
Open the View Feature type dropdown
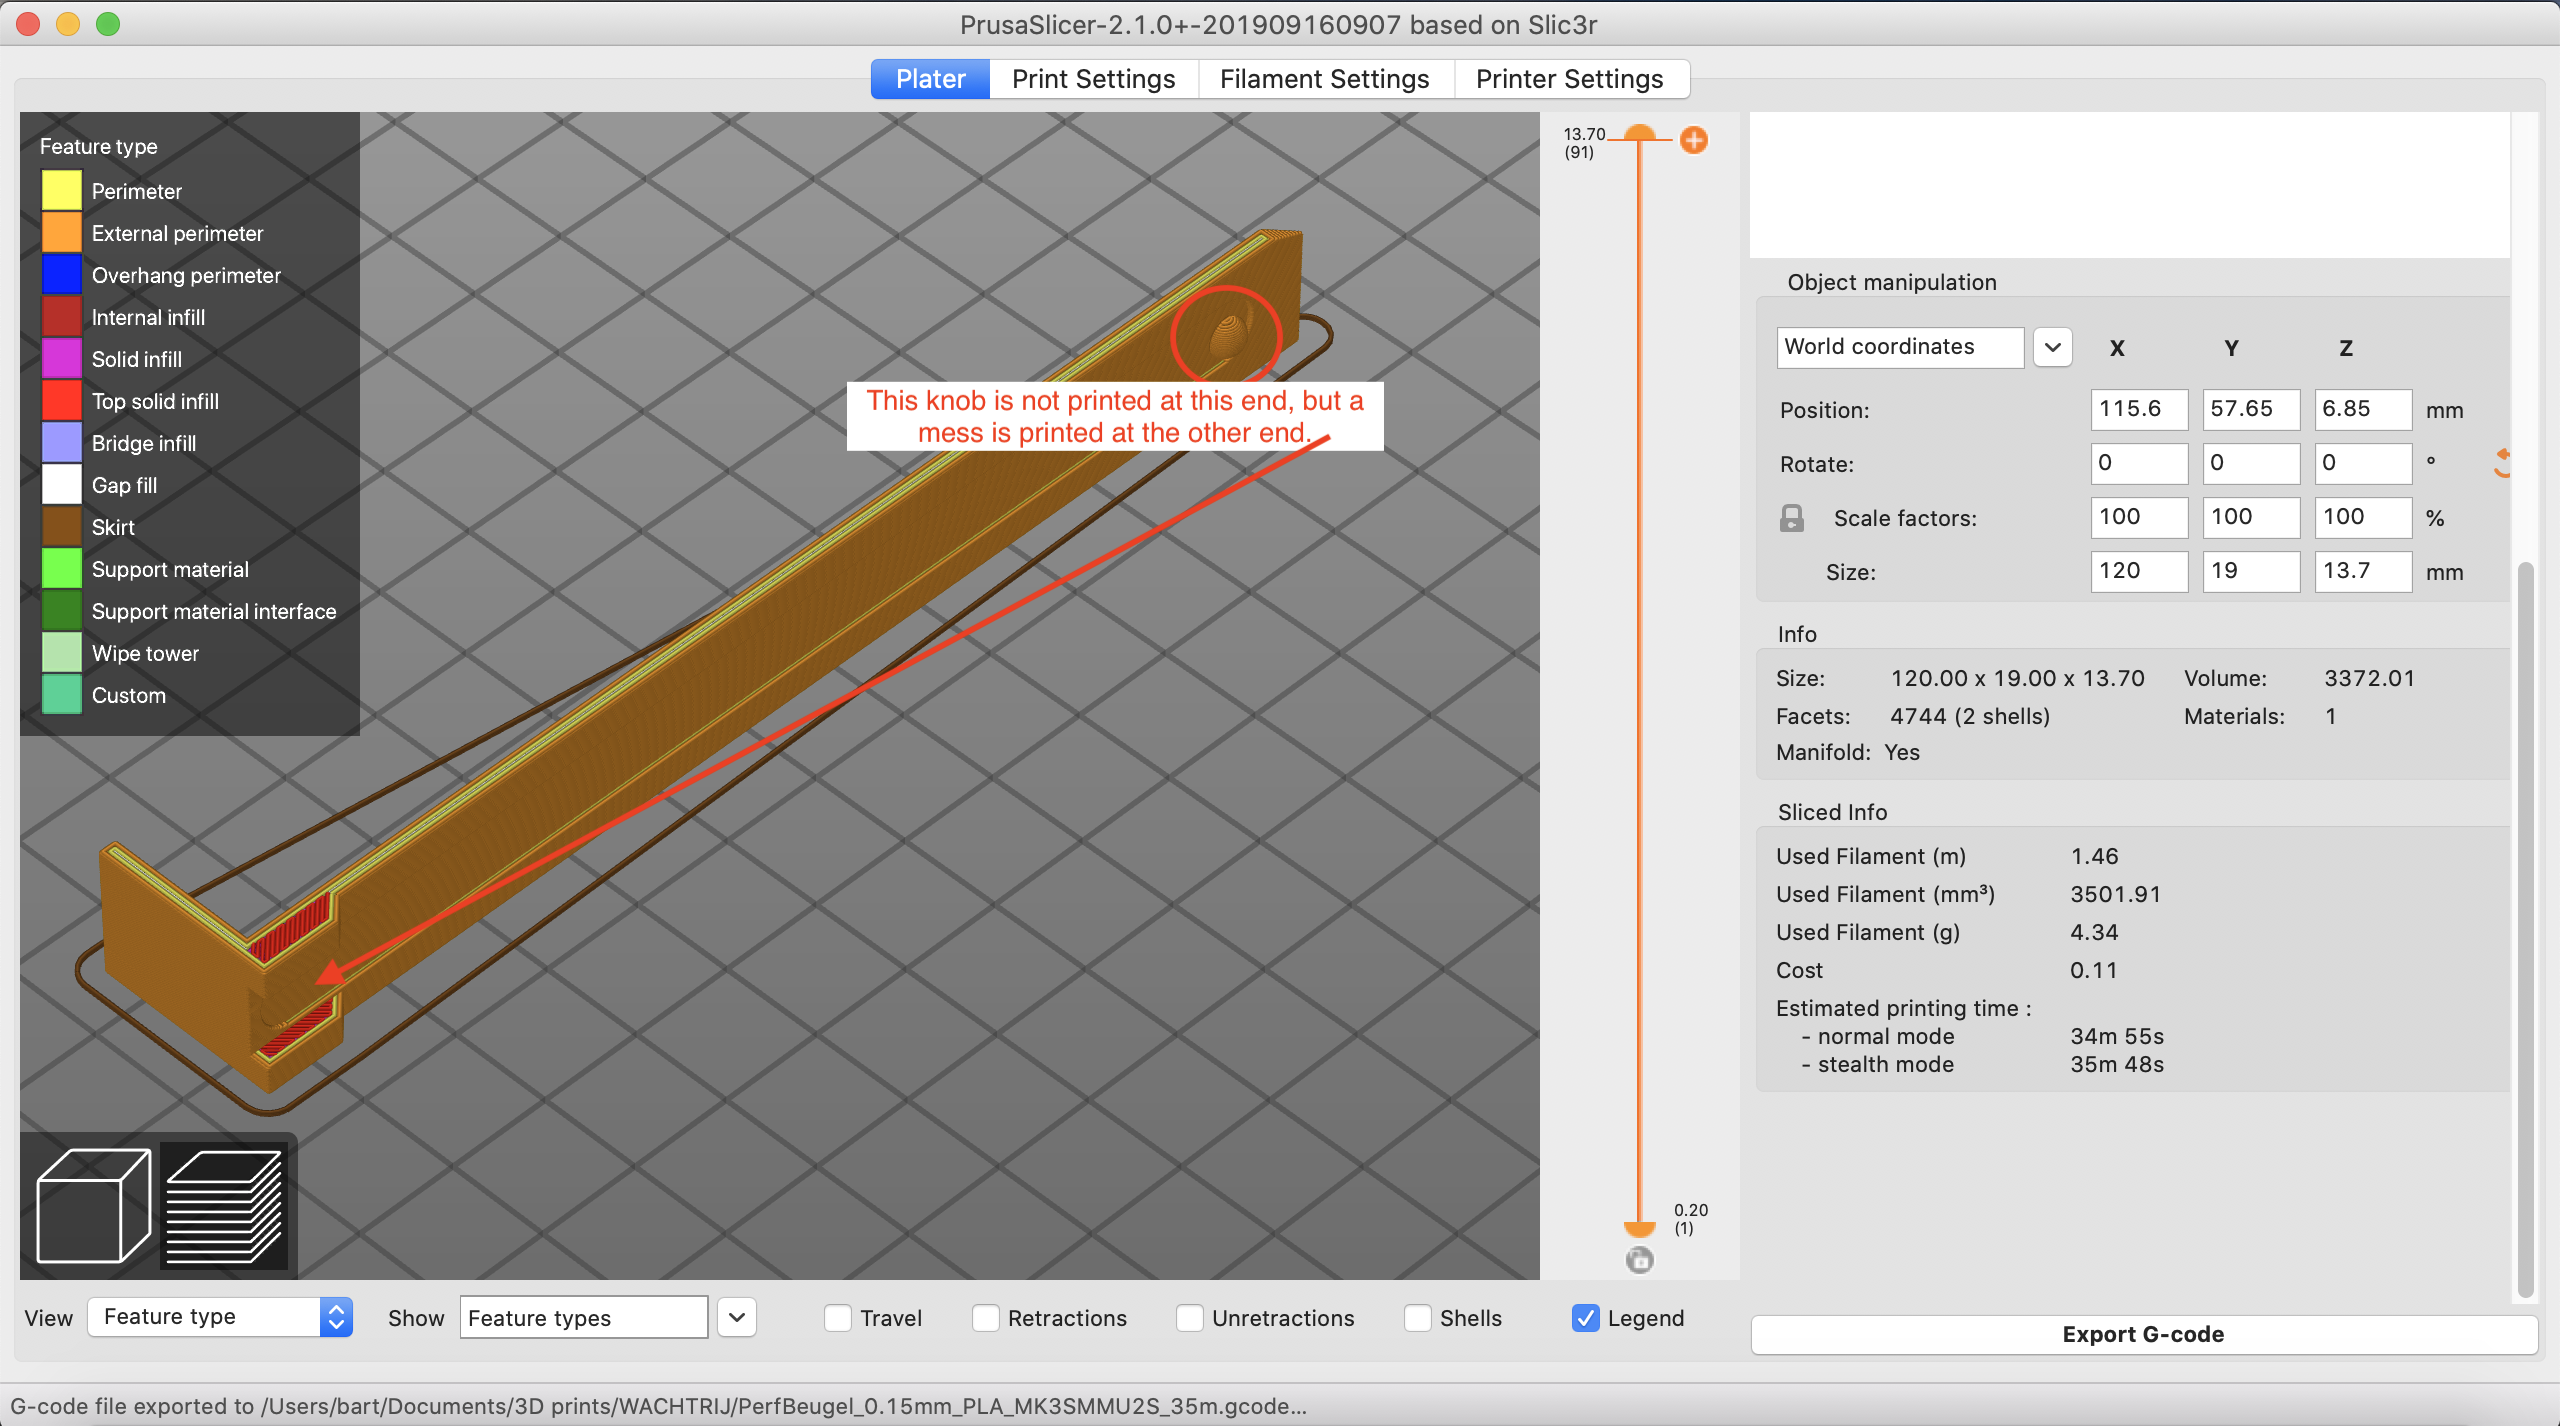click(x=220, y=1317)
